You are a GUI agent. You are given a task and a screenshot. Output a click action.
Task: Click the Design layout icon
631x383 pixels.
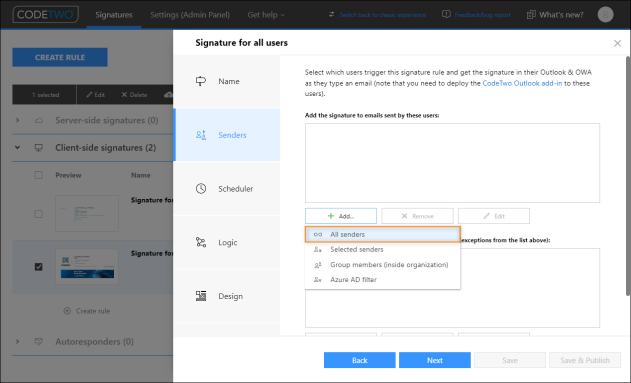click(201, 296)
